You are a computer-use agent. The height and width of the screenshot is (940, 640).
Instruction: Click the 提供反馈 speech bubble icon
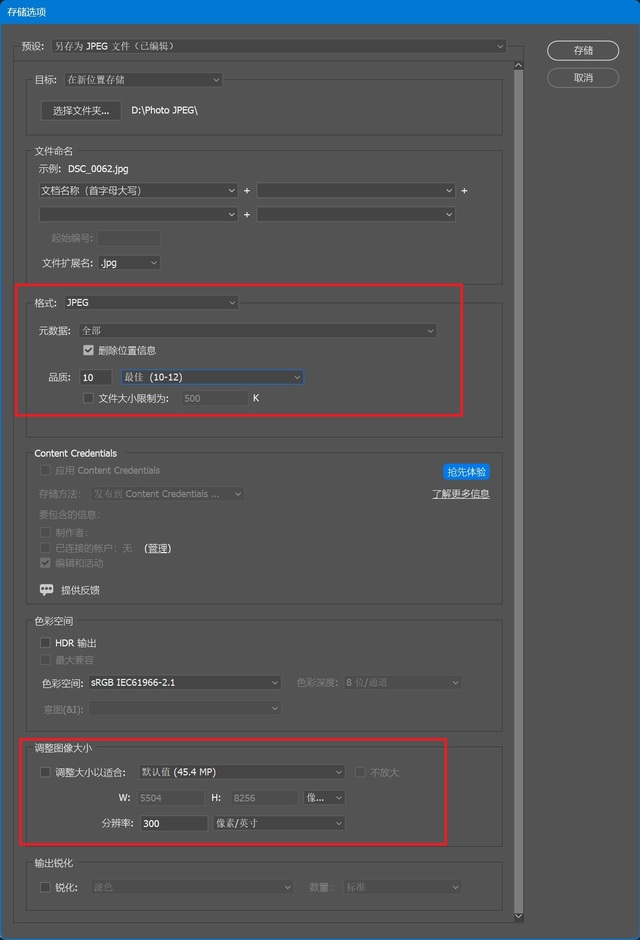tap(46, 590)
